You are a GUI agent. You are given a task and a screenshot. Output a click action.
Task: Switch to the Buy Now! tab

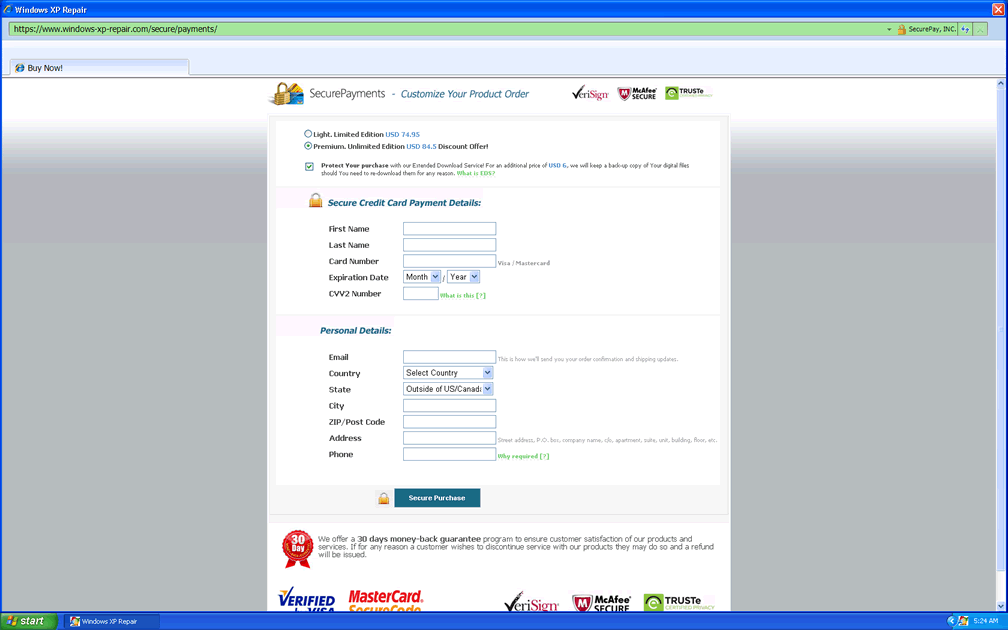point(45,68)
